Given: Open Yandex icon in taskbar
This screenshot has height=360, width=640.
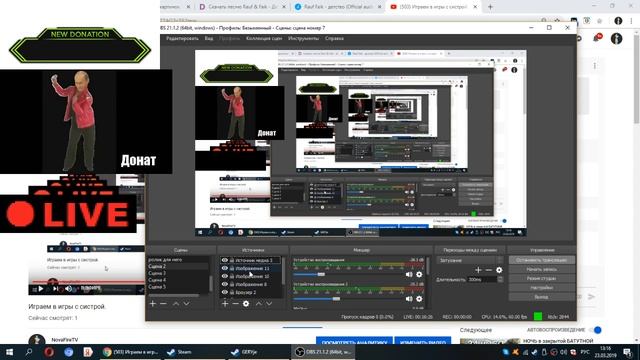Looking at the screenshot, I should click(88, 352).
